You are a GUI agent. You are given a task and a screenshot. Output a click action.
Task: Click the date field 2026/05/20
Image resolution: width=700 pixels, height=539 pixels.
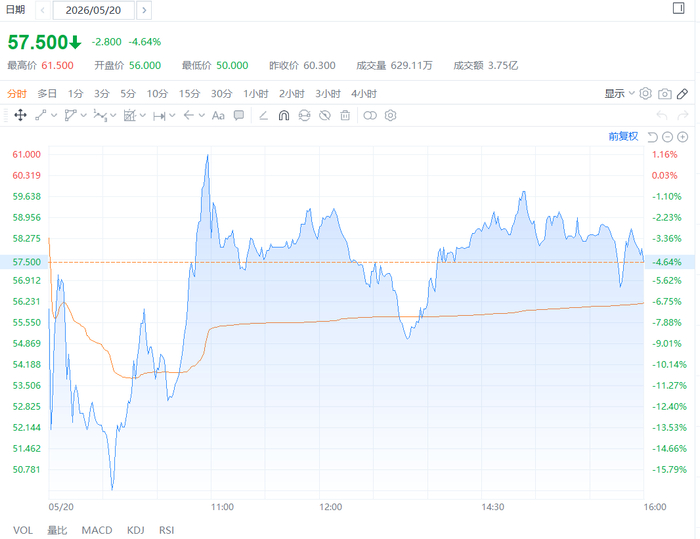[93, 10]
